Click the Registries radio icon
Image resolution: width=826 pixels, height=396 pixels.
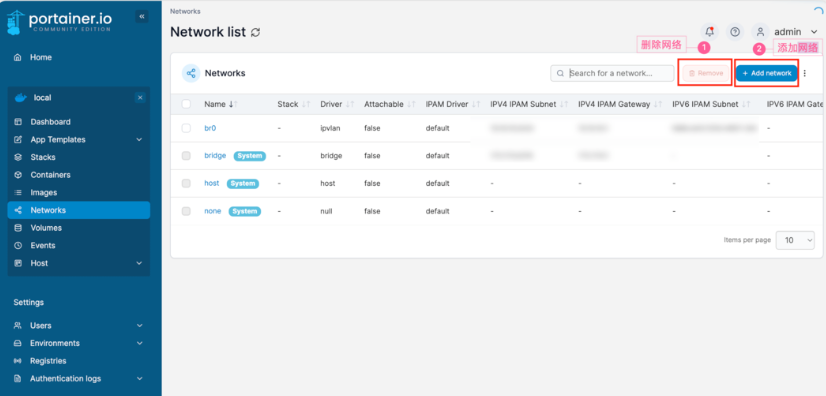18,361
